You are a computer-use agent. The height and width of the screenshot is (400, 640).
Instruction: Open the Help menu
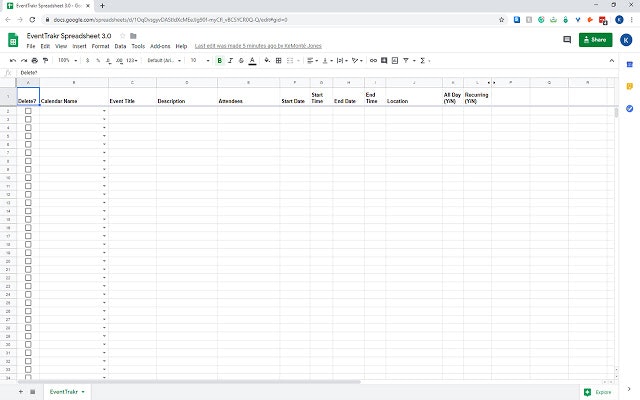181,46
